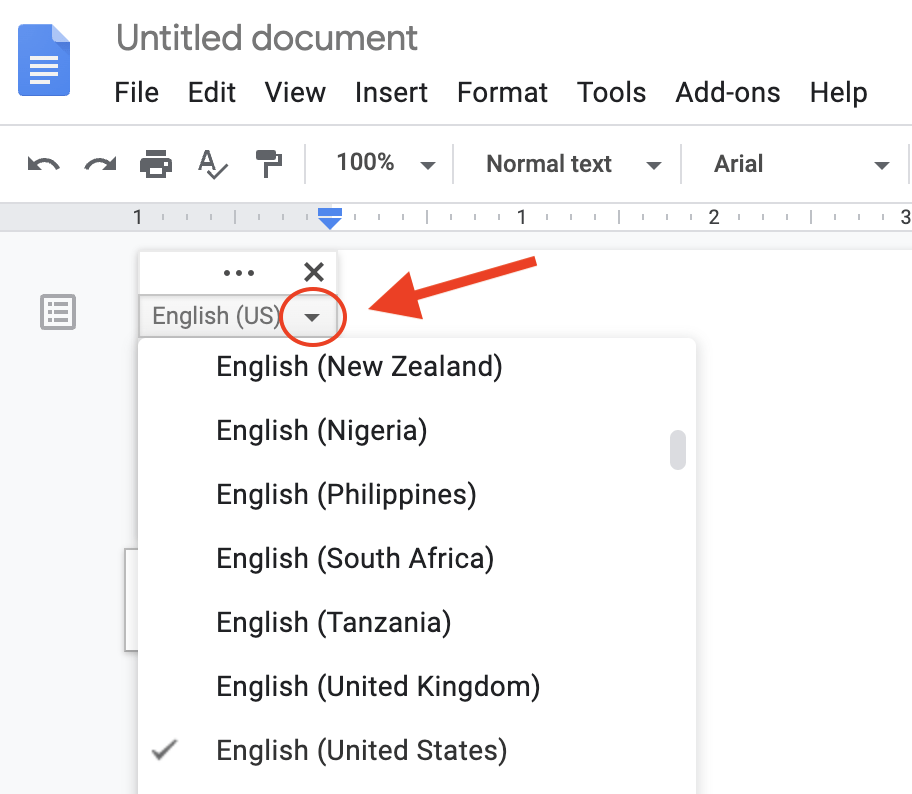Click the English (US) language dropdown arrow

(312, 317)
